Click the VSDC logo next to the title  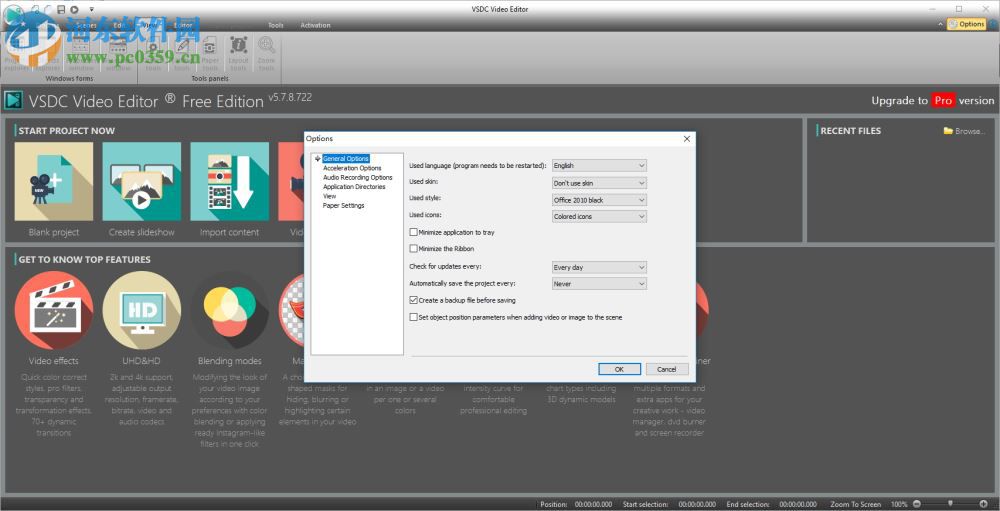point(13,100)
